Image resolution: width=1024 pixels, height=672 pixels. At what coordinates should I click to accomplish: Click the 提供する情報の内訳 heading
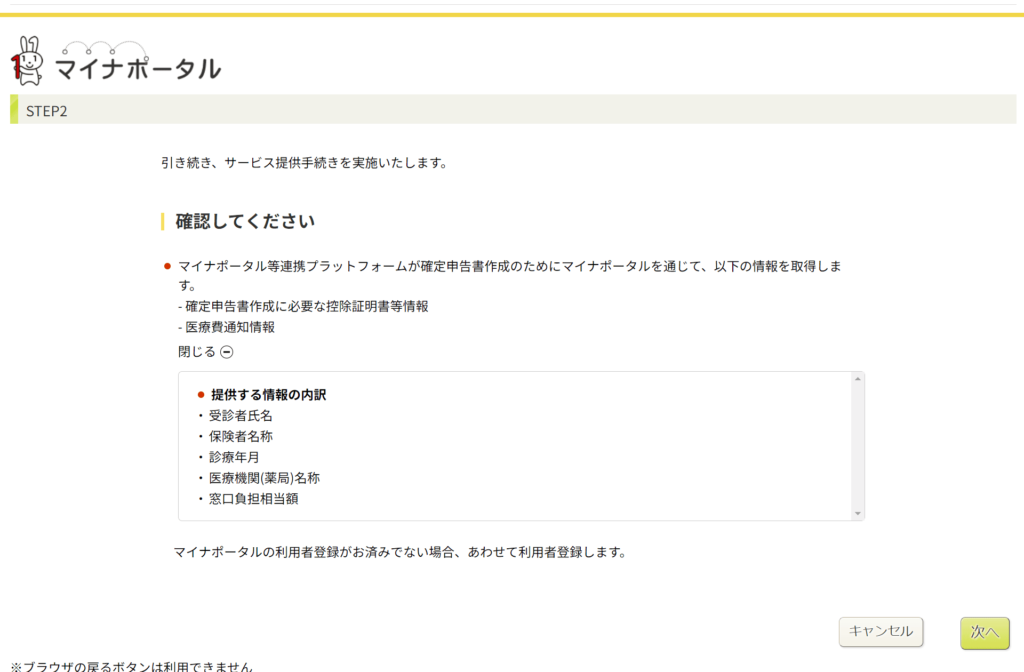click(x=268, y=394)
